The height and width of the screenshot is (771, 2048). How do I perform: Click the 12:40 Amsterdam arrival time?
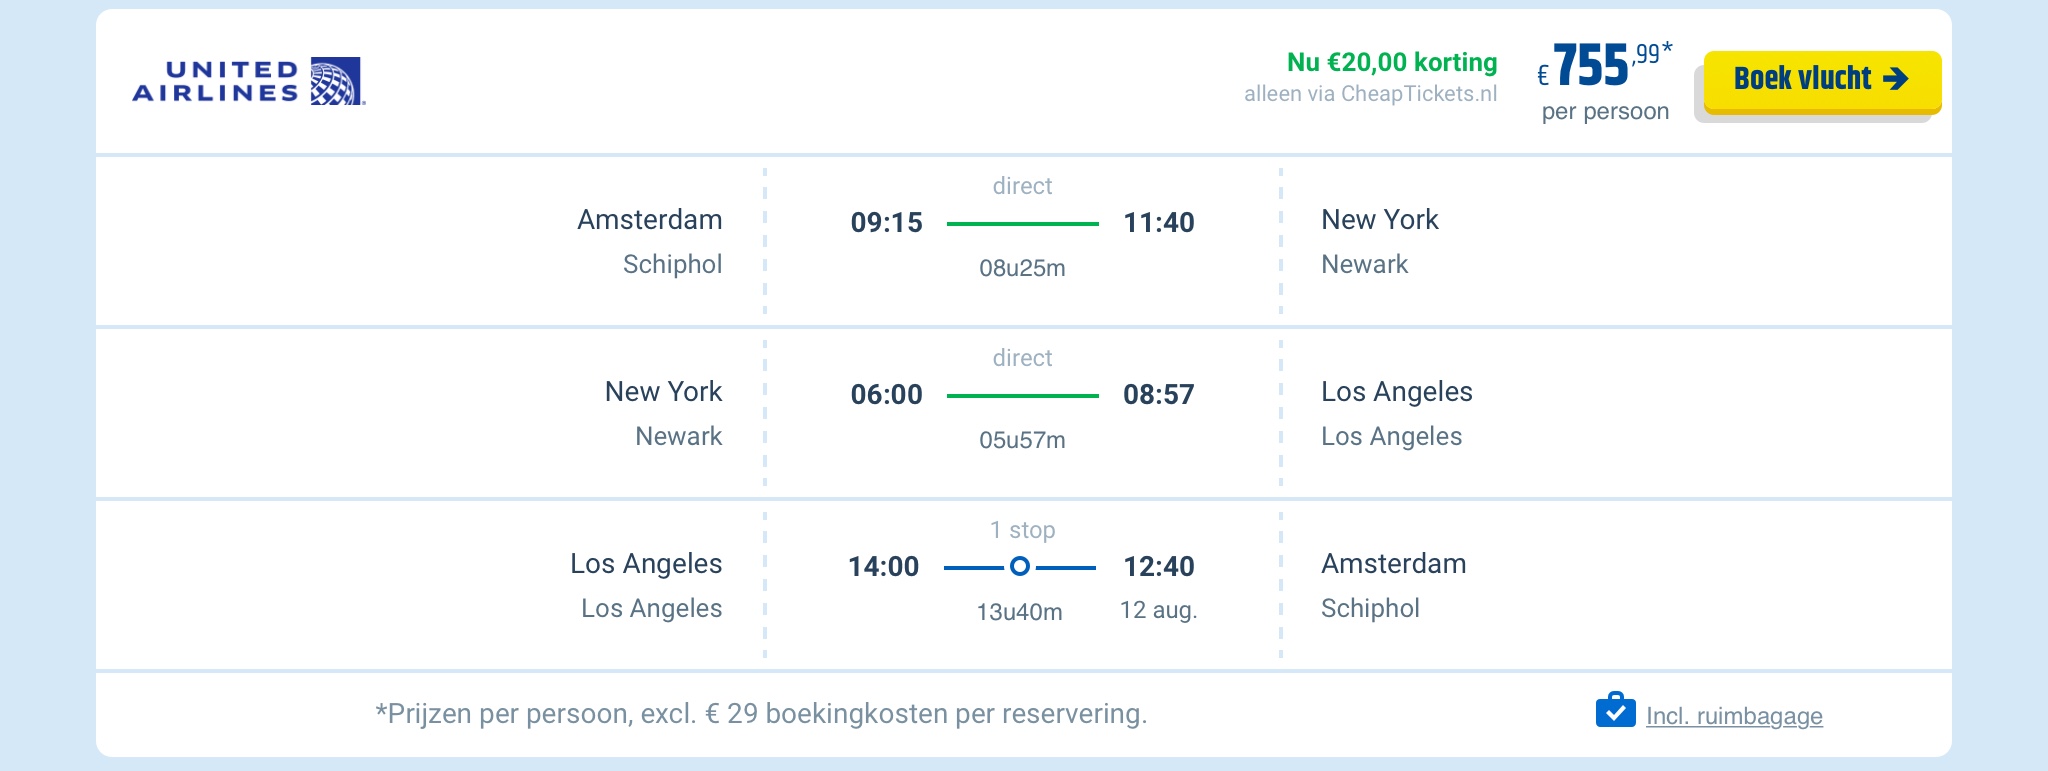[1158, 566]
